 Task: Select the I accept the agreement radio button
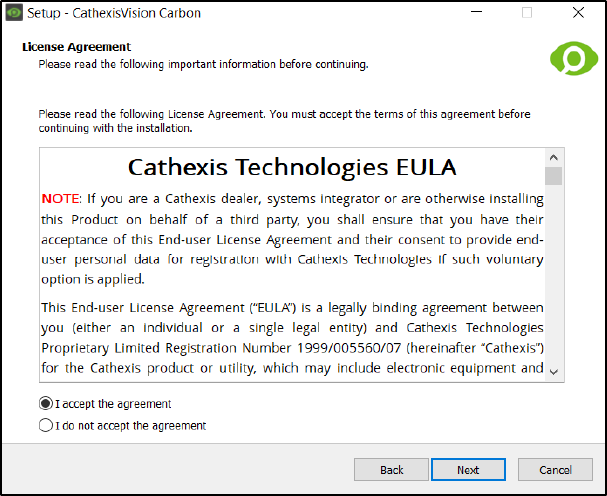pyautogui.click(x=46, y=403)
